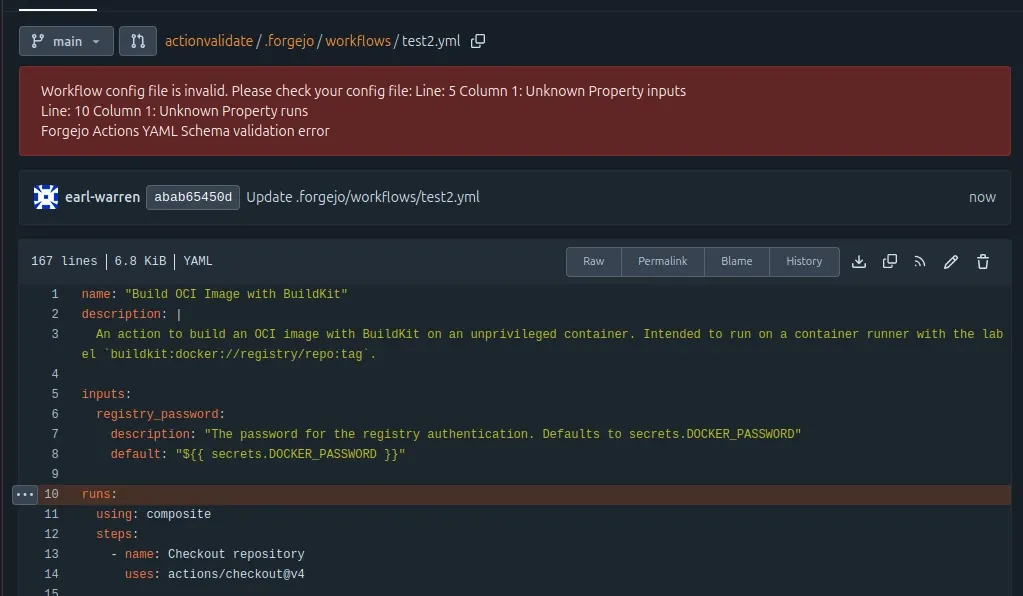
Task: Open the RSS feed for this file
Action: point(920,261)
